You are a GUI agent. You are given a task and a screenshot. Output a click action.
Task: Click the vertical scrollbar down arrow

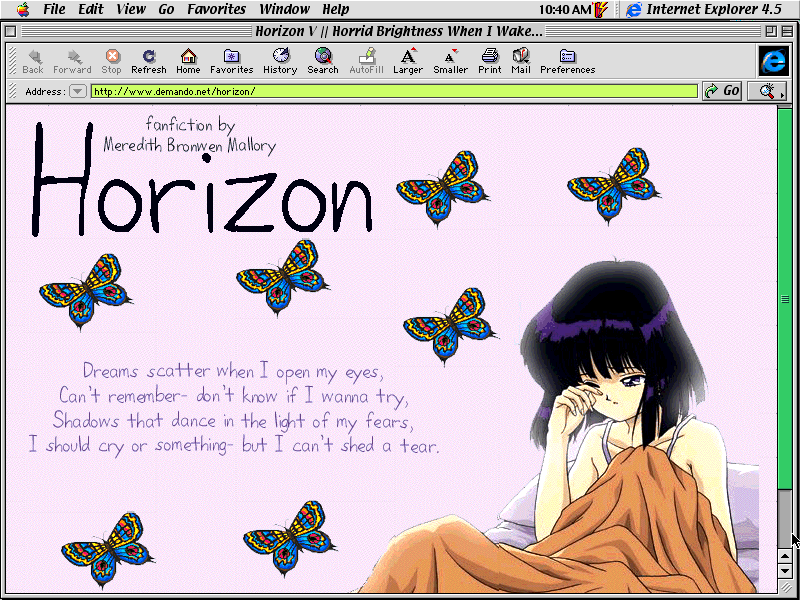[785, 571]
